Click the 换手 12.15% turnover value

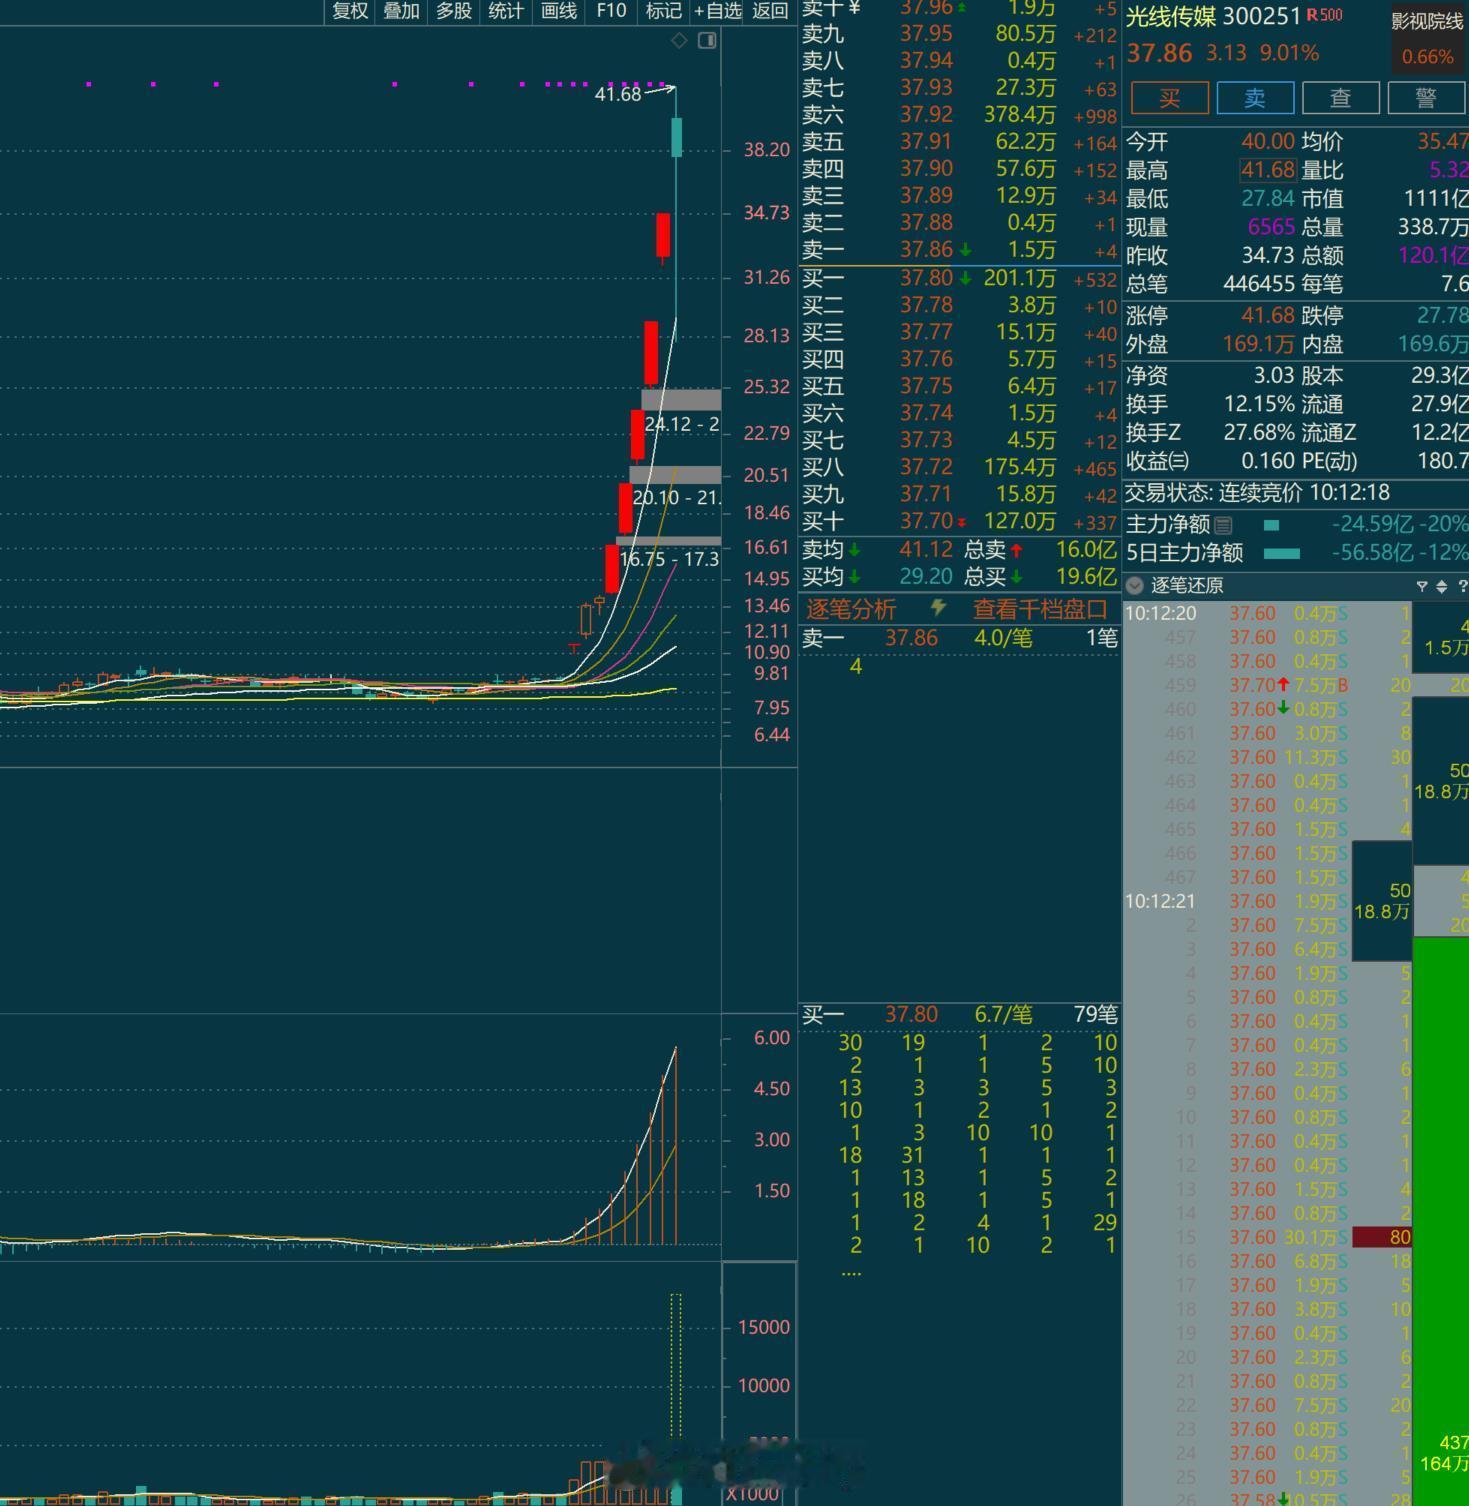[1259, 404]
